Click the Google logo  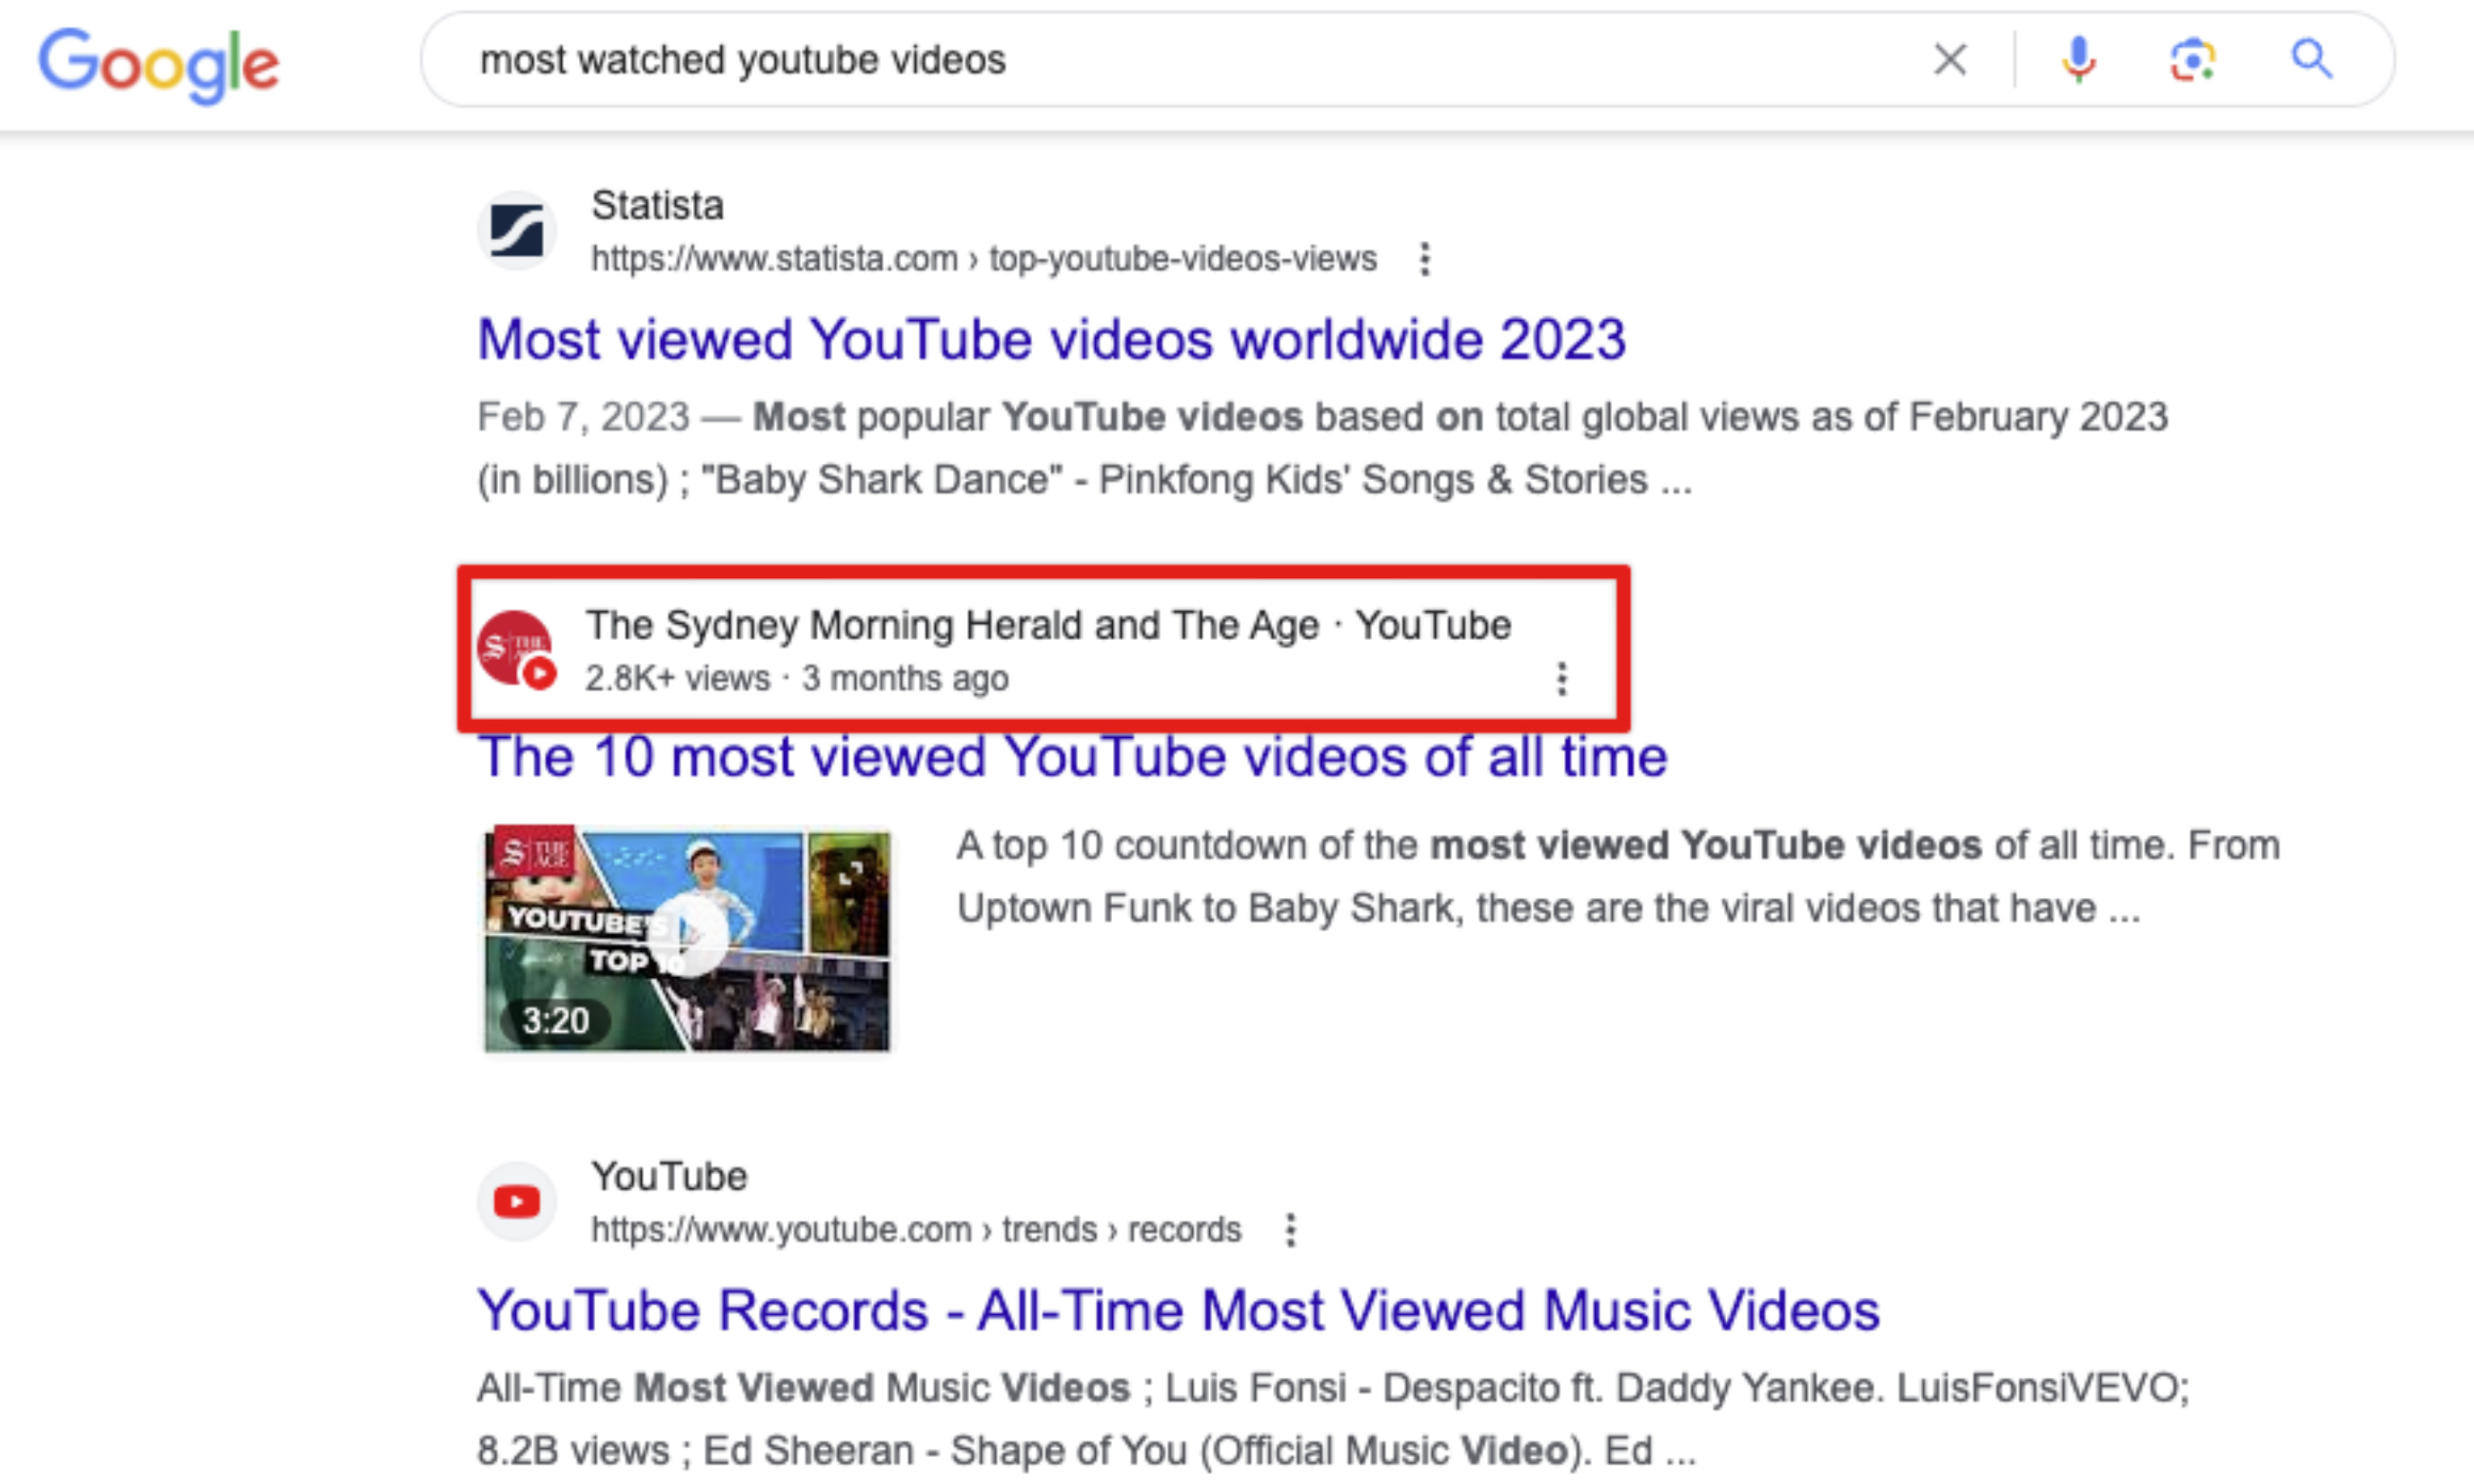(160, 62)
